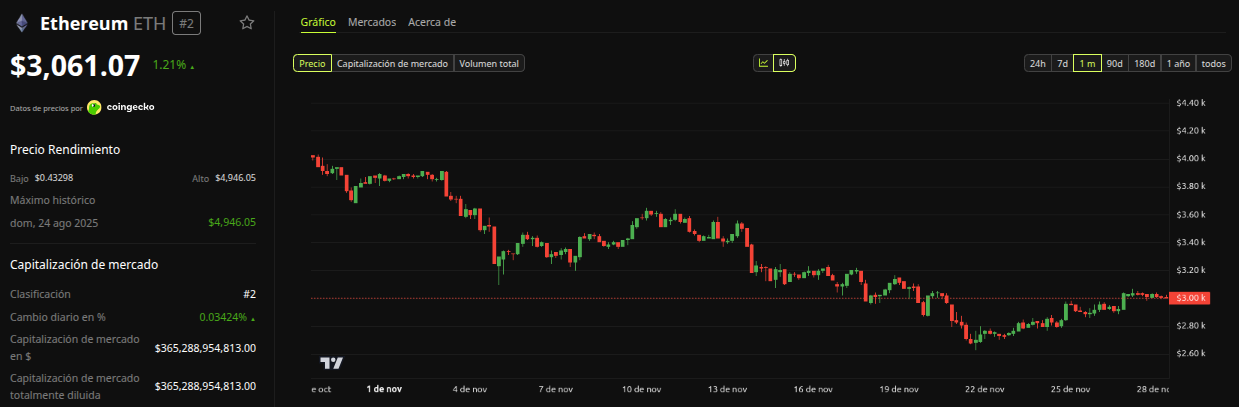Click the 10 de nov date axis label
The height and width of the screenshot is (407, 1239).
click(641, 389)
